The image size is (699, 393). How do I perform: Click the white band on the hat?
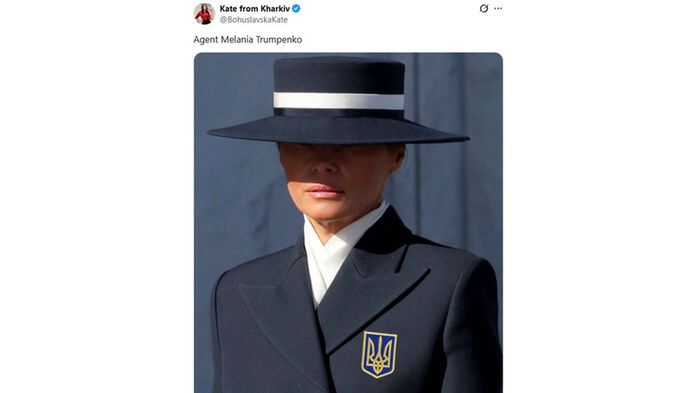click(339, 101)
